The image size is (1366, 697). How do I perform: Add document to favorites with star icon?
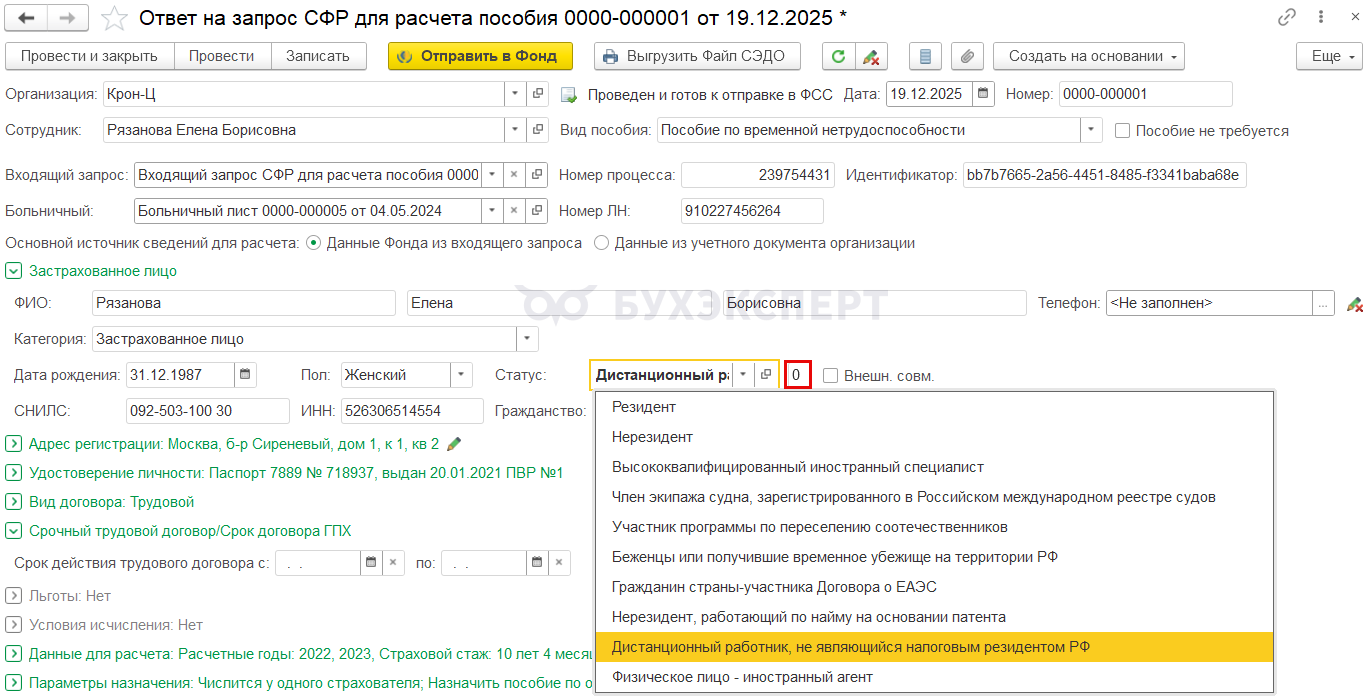click(115, 18)
